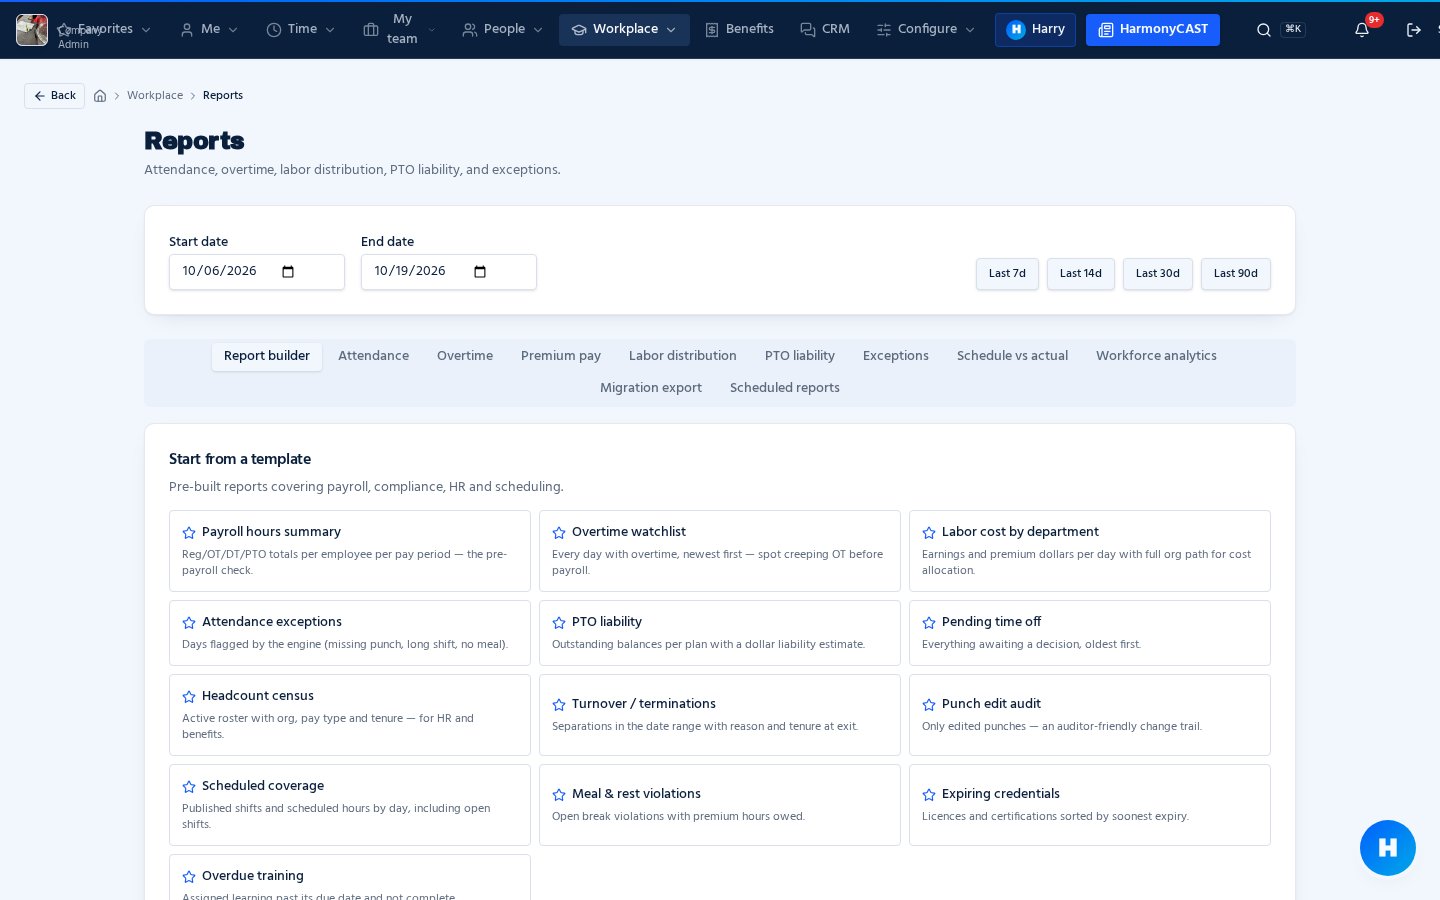The width and height of the screenshot is (1440, 900).
Task: Click the Back button
Action: click(x=54, y=96)
